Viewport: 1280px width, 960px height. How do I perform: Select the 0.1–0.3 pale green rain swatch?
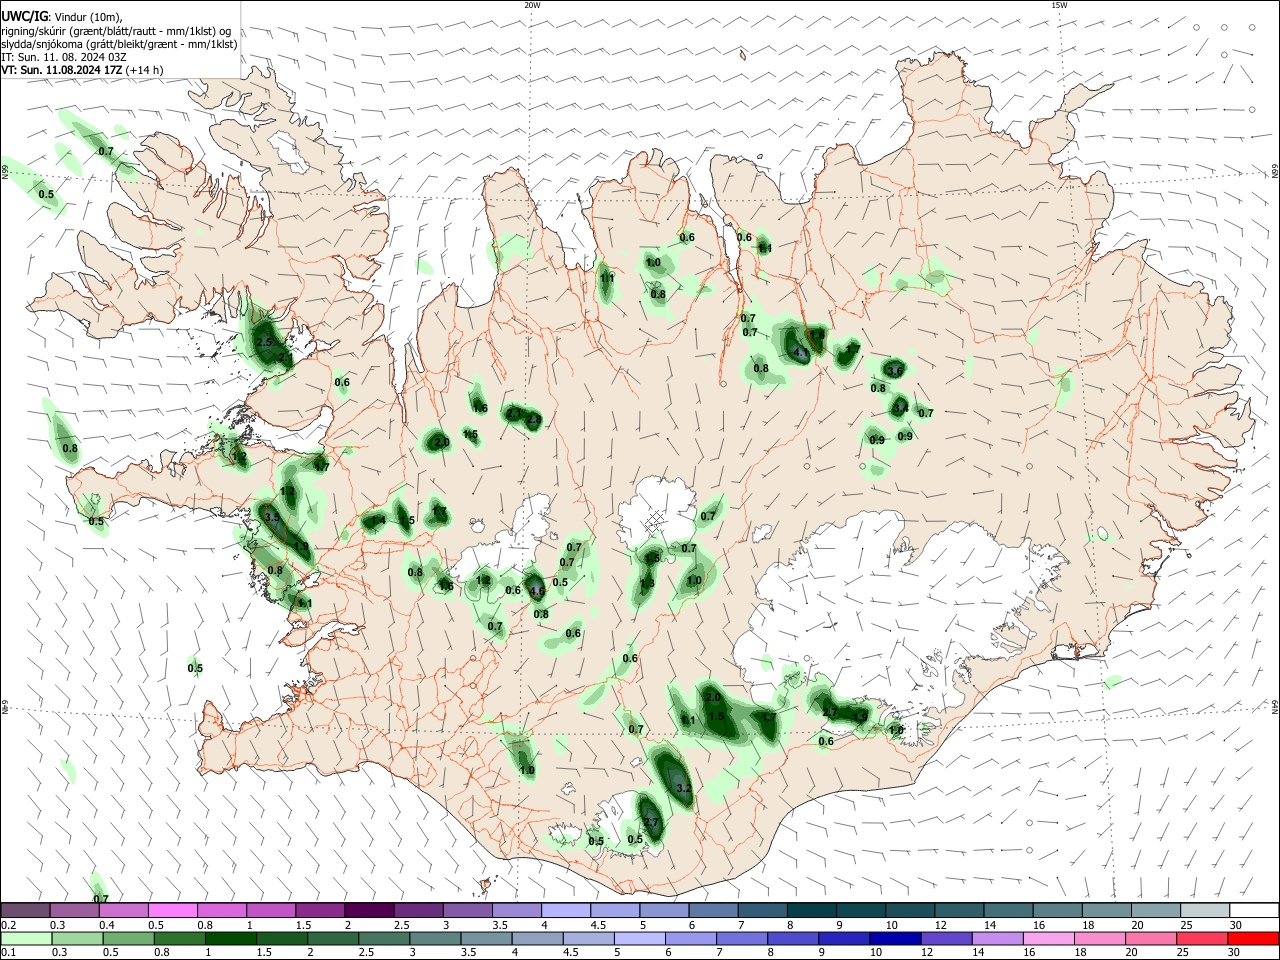click(x=25, y=938)
